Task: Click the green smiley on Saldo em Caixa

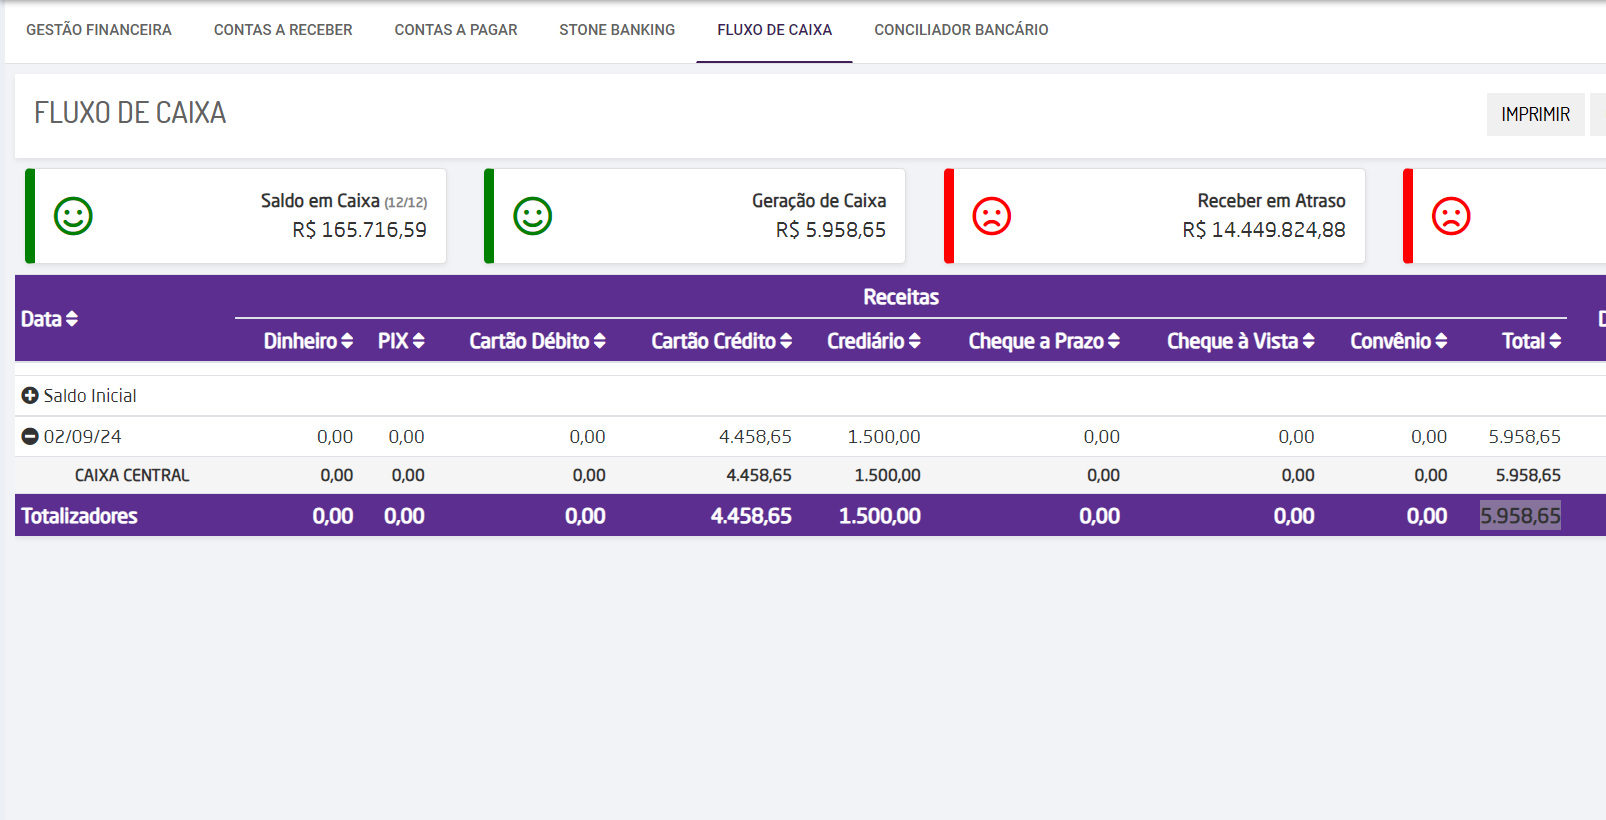Action: coord(73,216)
